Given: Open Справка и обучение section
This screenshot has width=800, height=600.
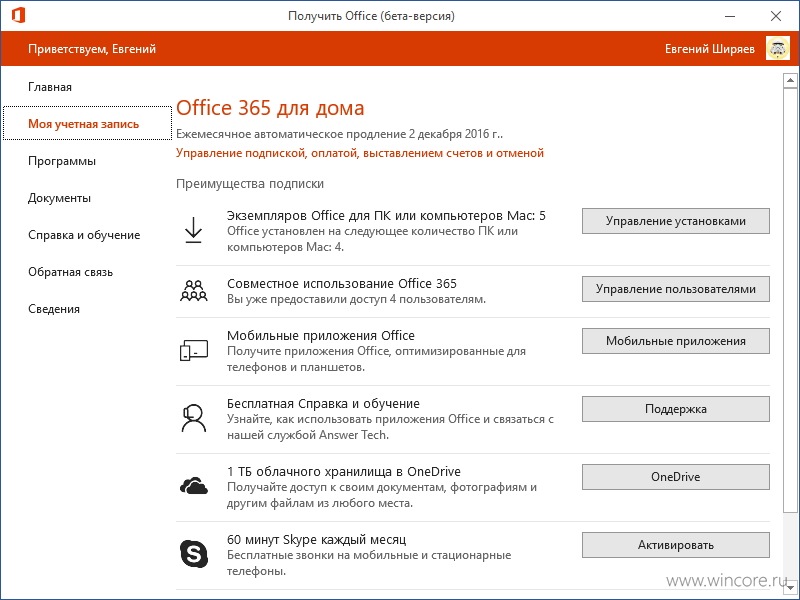Looking at the screenshot, I should click(84, 235).
